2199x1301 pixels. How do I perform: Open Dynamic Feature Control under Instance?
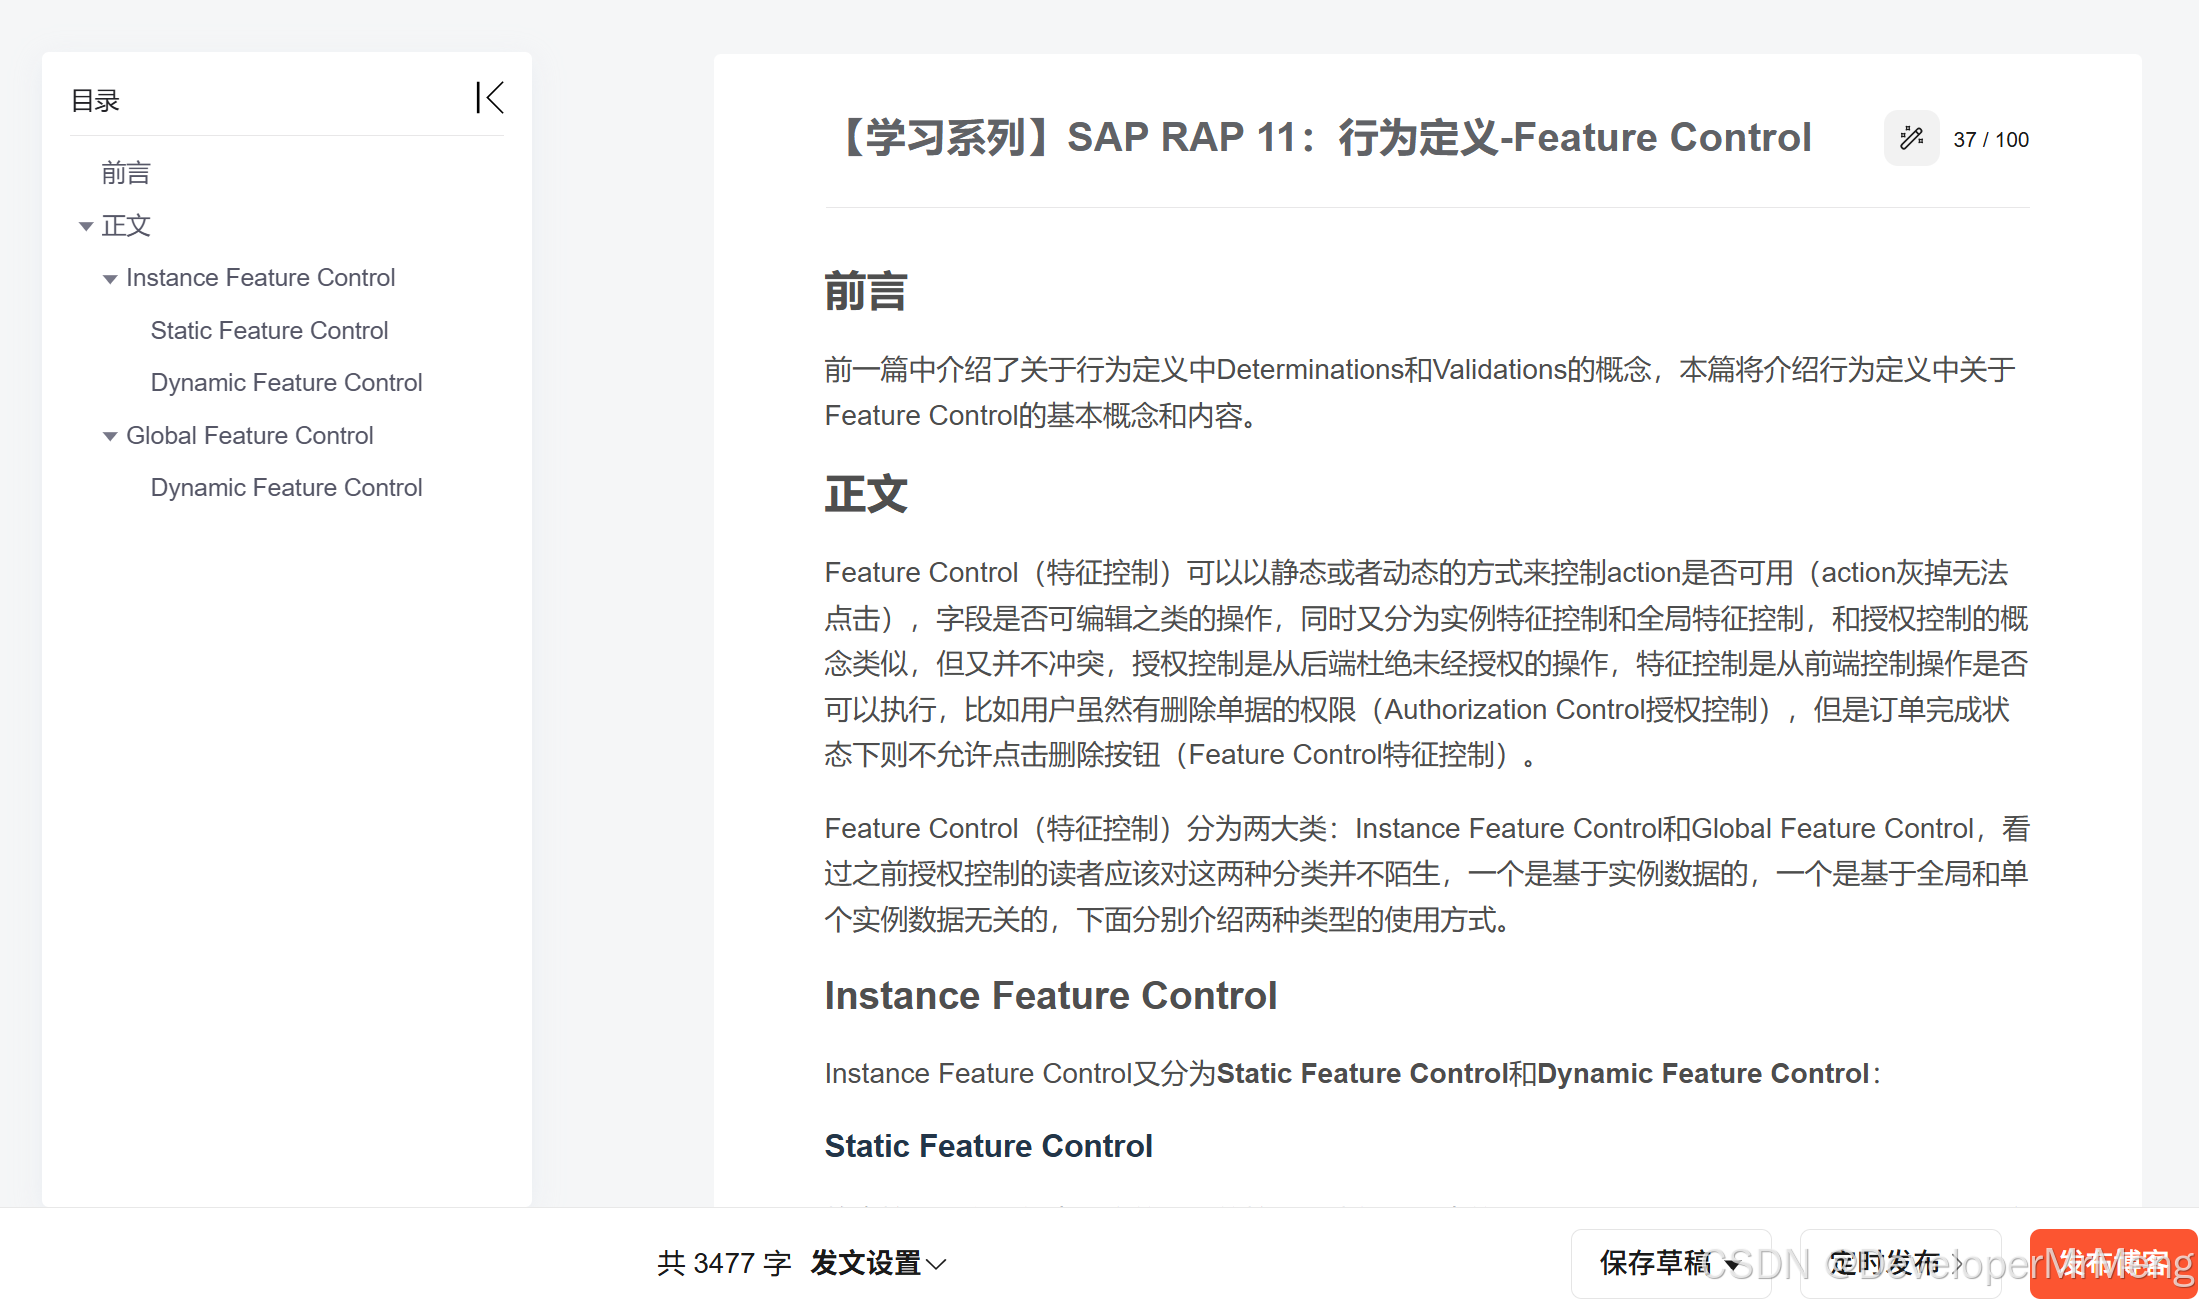click(x=286, y=382)
